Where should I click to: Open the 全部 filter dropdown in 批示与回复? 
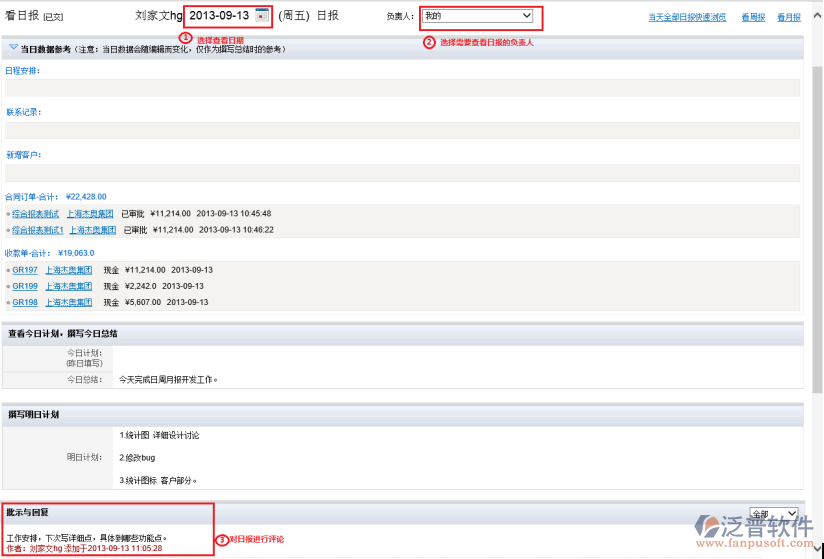click(x=774, y=514)
